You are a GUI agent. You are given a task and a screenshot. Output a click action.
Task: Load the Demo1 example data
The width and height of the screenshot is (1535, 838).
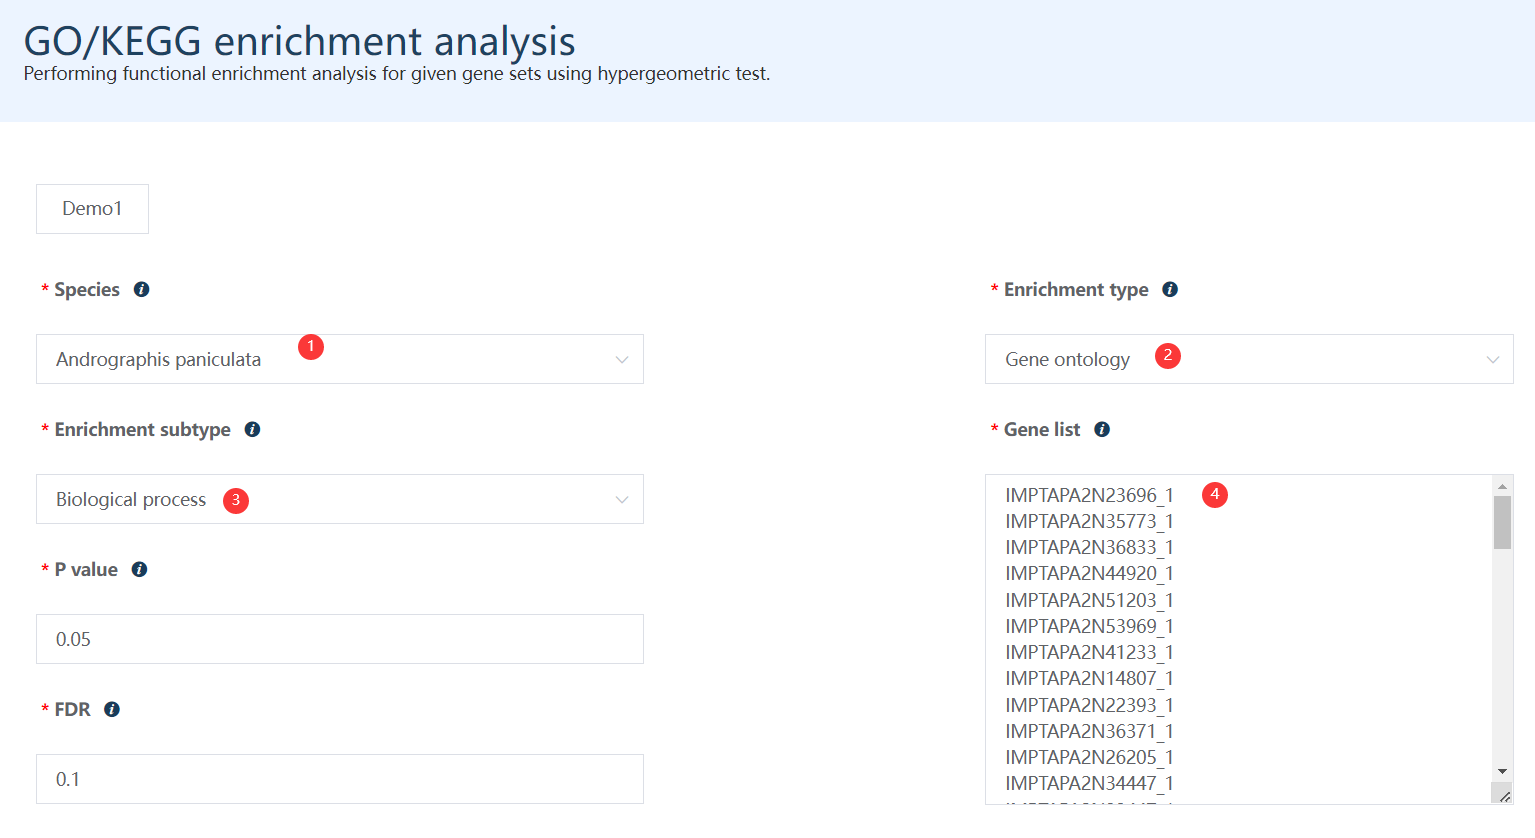92,209
